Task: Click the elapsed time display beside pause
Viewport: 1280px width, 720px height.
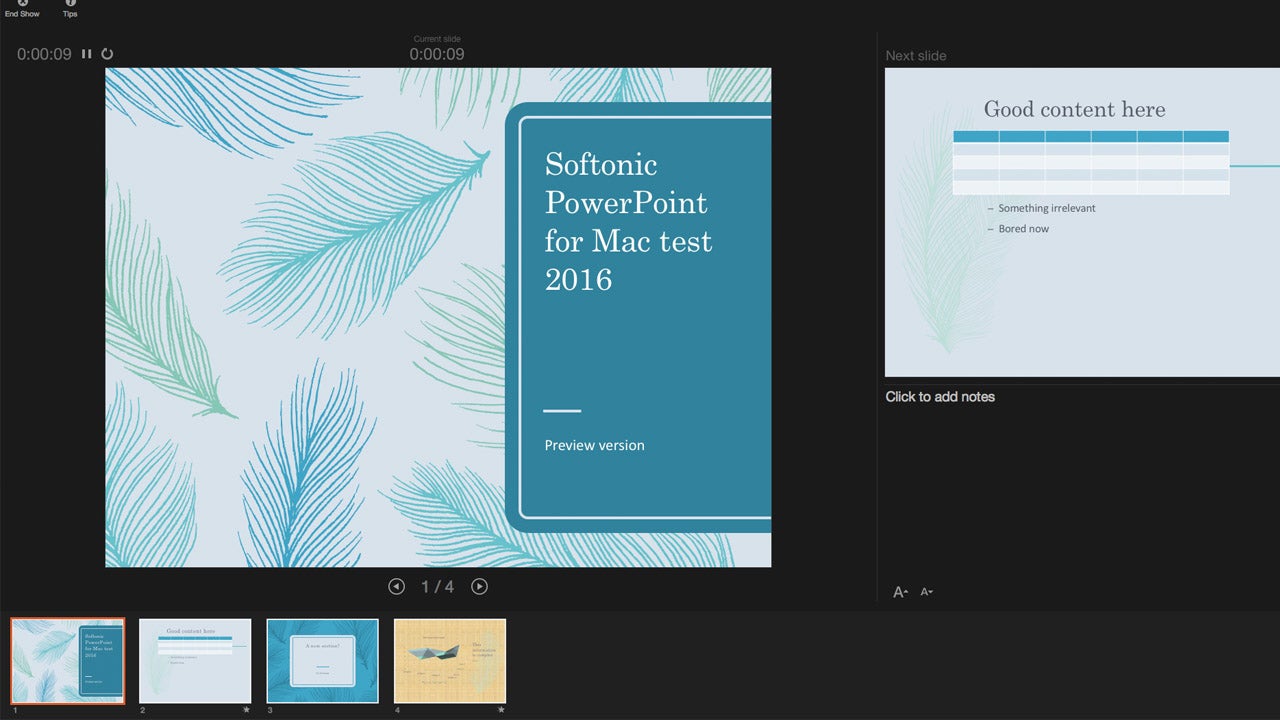Action: pos(44,54)
